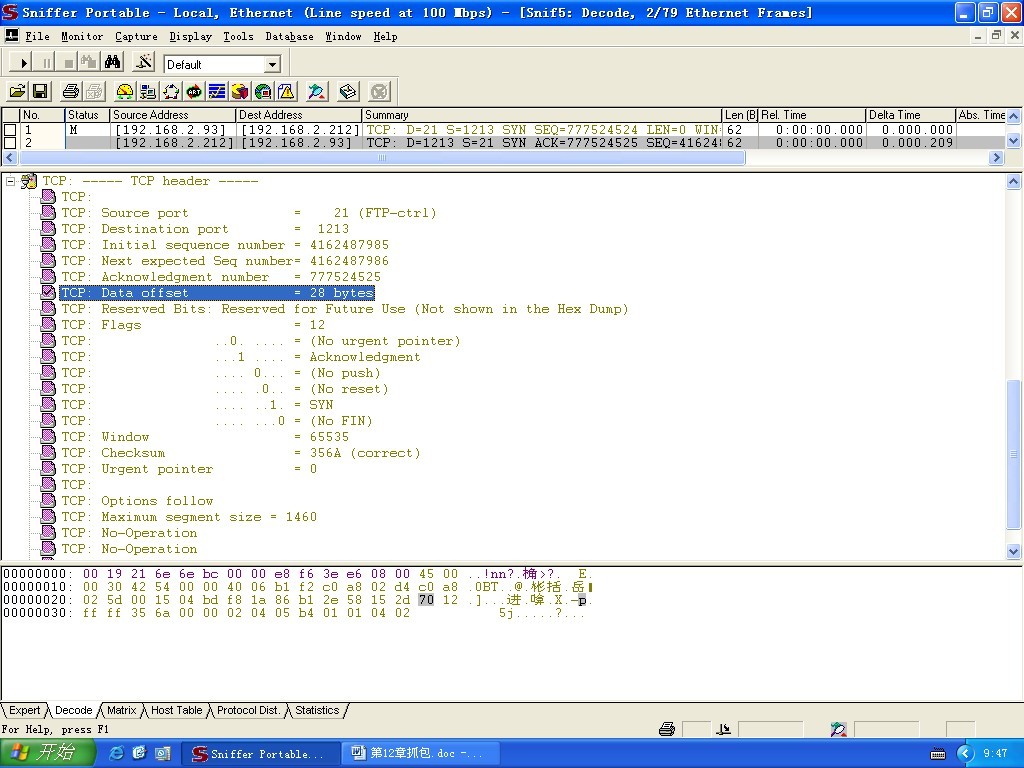Click the address book toolbar icon
This screenshot has width=1024, height=768.
point(348,91)
